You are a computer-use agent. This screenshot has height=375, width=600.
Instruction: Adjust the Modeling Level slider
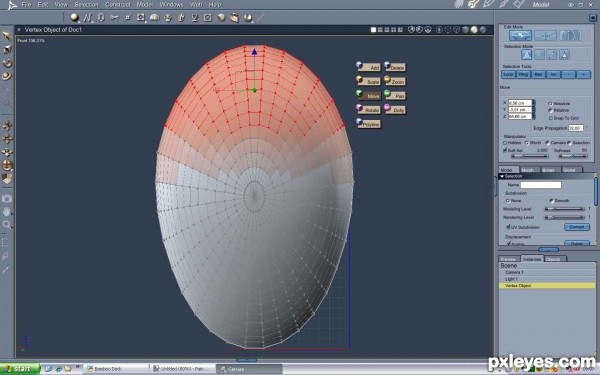[x=564, y=209]
